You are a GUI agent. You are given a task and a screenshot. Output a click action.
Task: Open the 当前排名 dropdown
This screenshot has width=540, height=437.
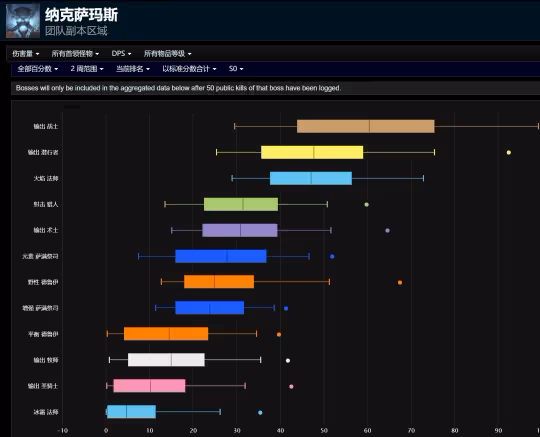click(x=133, y=69)
